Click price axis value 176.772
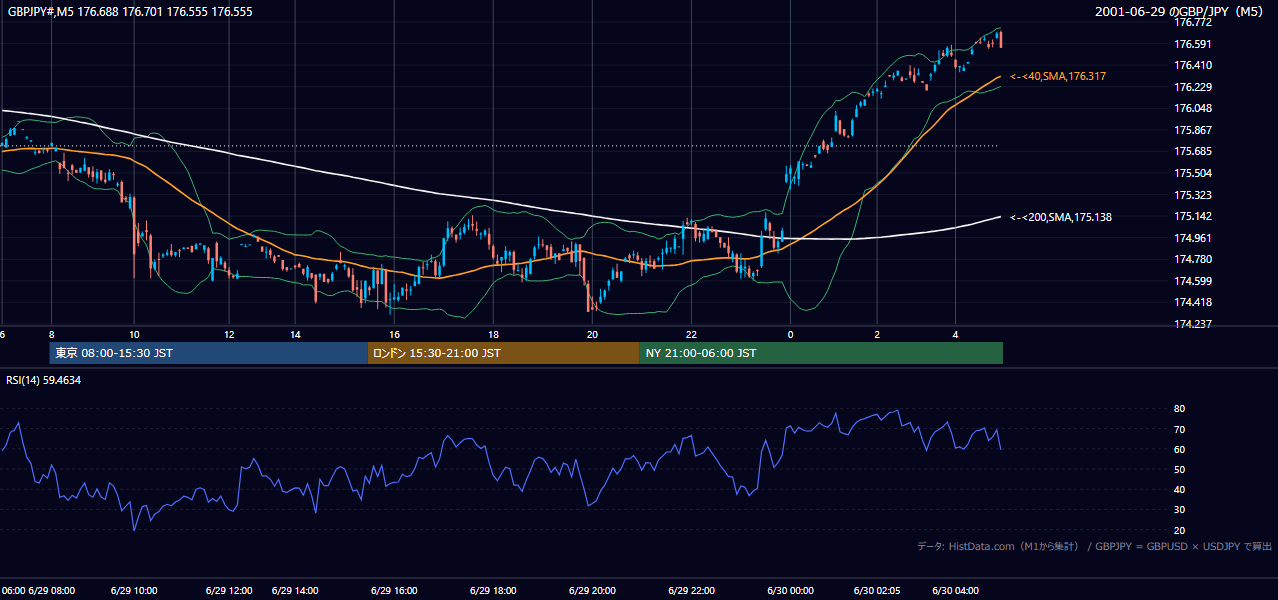This screenshot has width=1278, height=600. coord(1193,22)
